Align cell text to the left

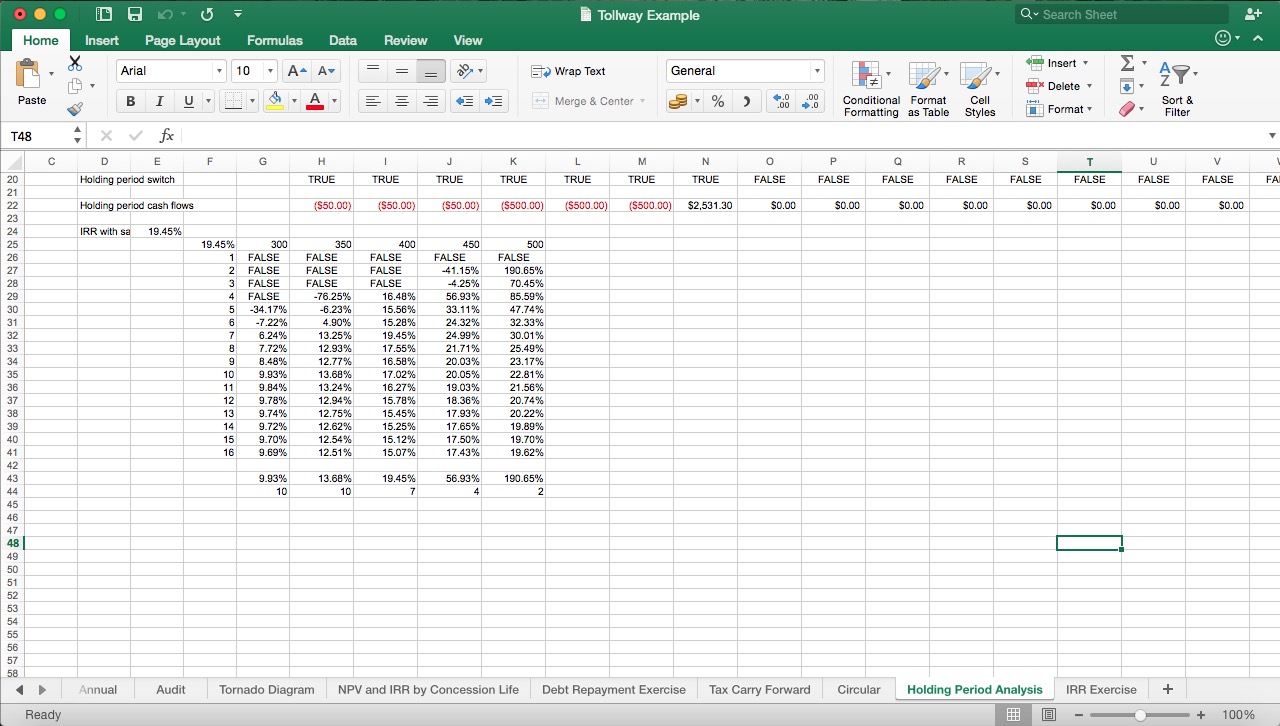click(372, 101)
